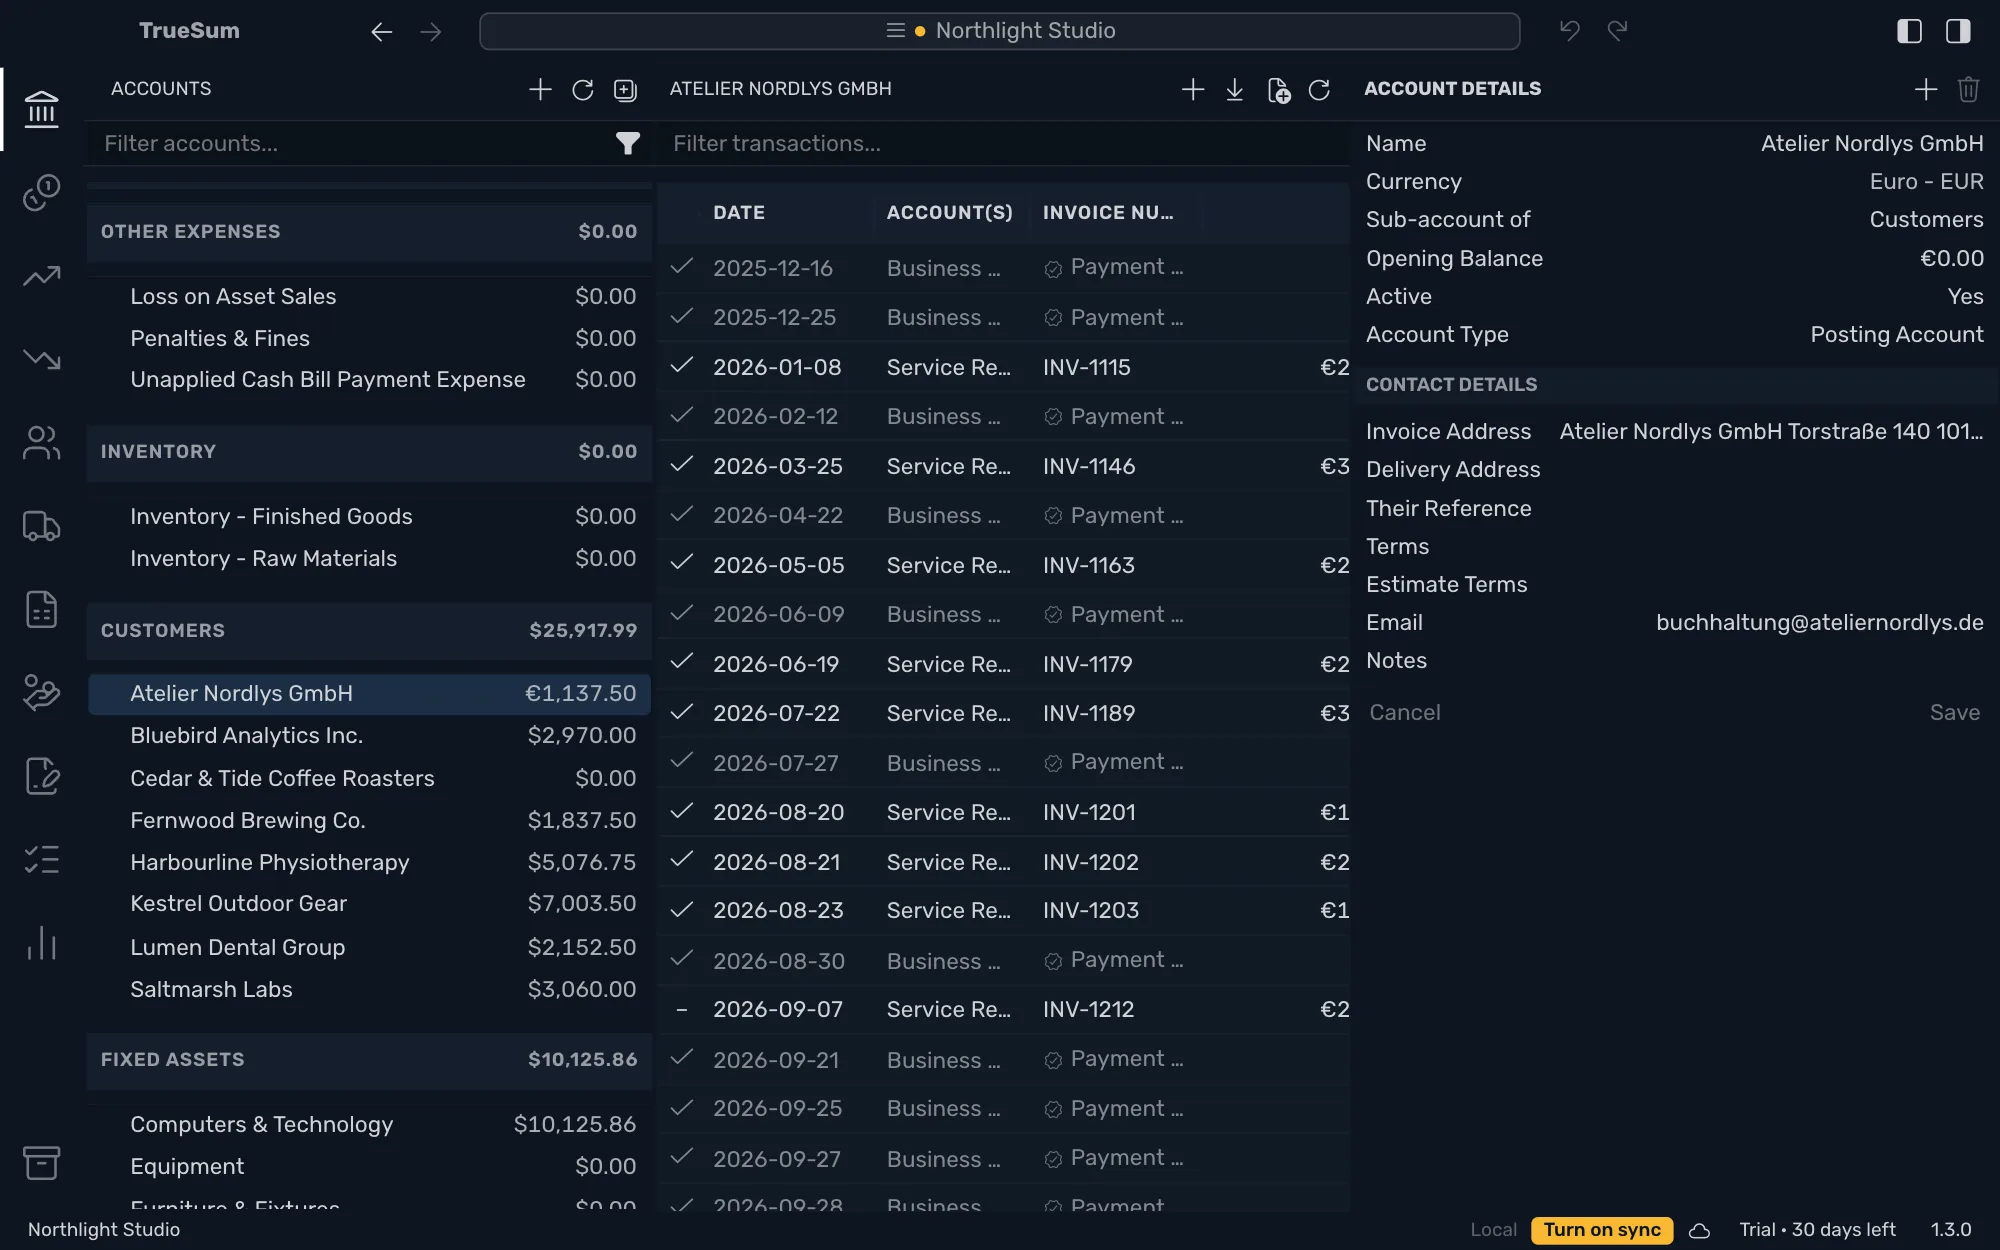Select Bluebird Analytics Inc. account
The height and width of the screenshot is (1250, 2000).
click(x=369, y=736)
